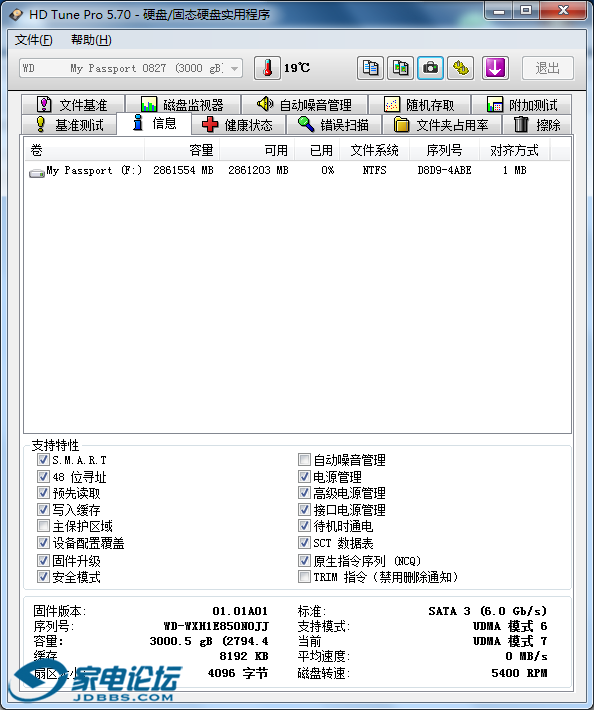This screenshot has height=710, width=594.
Task: Close the HD Tune Pro window
Action: (x=564, y=11)
